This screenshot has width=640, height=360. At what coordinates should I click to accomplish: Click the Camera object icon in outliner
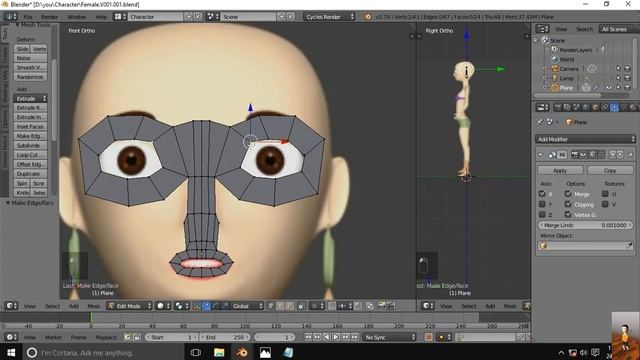click(x=554, y=69)
